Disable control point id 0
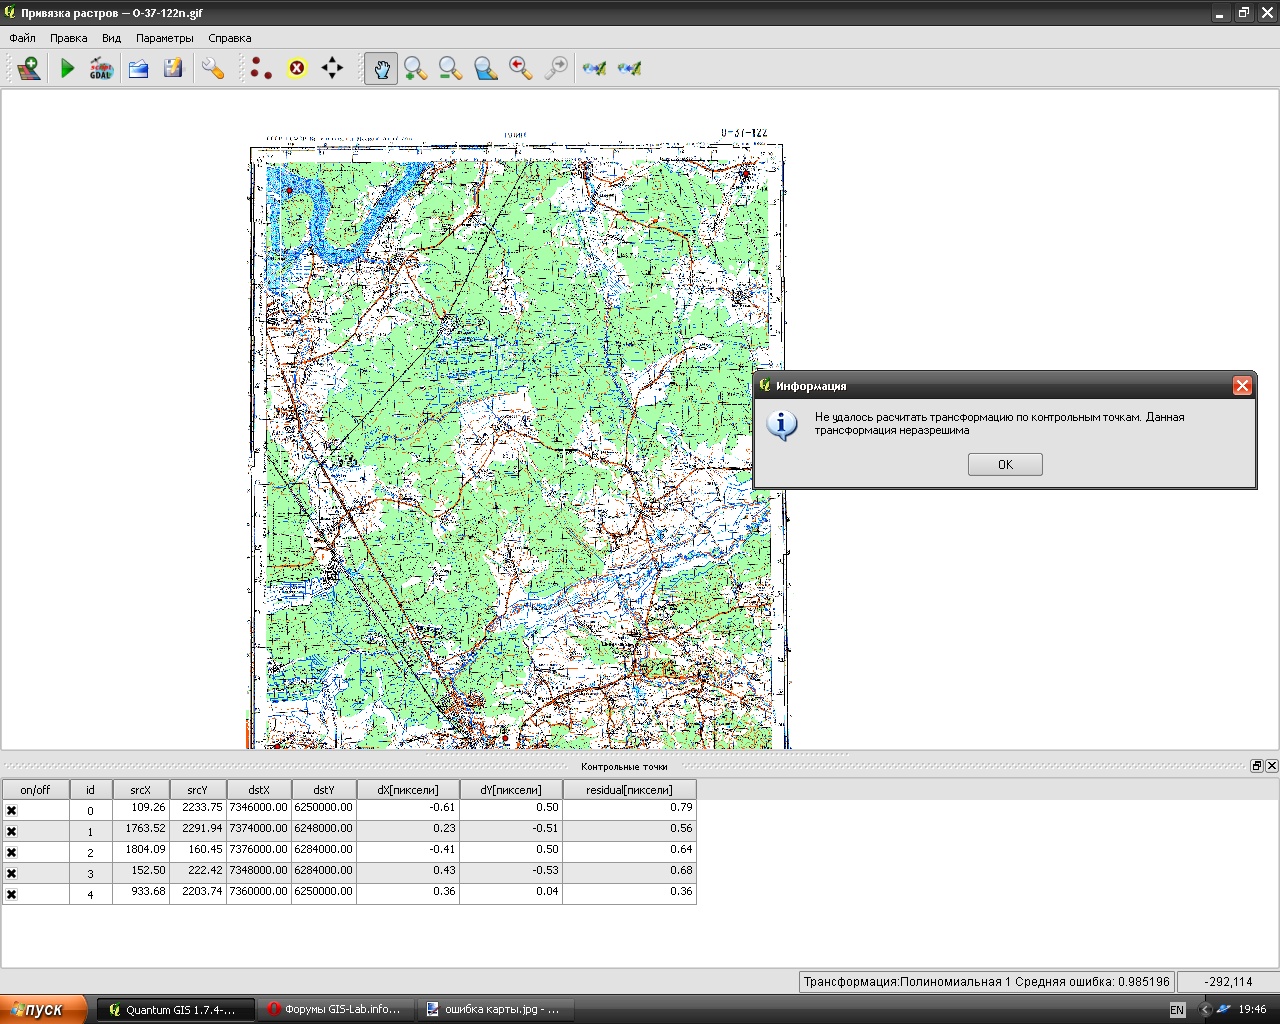Image resolution: width=1280 pixels, height=1024 pixels. (x=12, y=810)
